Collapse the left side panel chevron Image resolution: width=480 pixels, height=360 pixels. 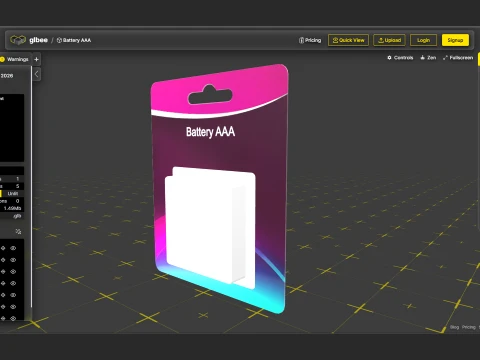[37, 74]
